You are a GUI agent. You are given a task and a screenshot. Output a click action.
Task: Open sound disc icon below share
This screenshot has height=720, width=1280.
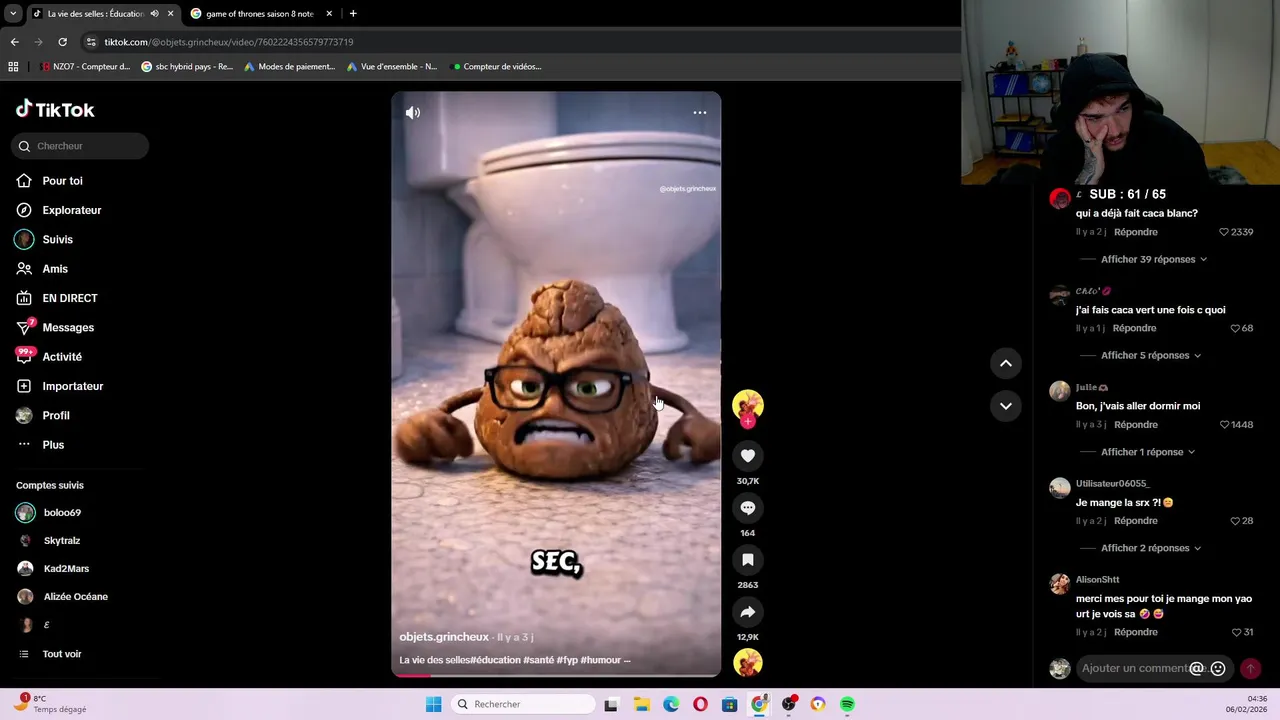[x=748, y=663]
